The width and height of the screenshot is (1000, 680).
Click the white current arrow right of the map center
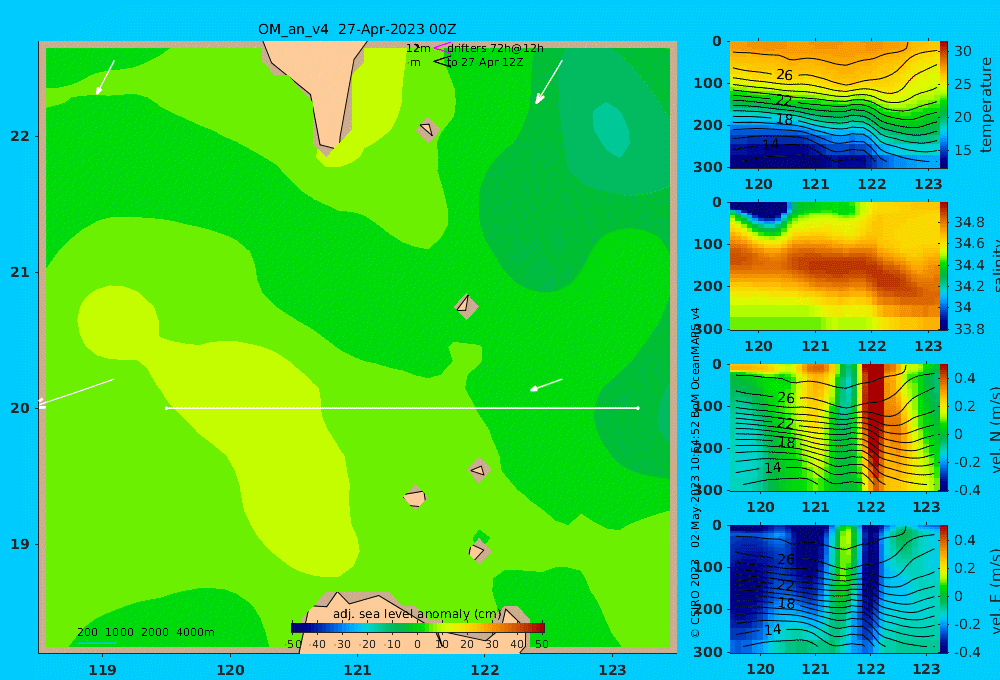(547, 385)
